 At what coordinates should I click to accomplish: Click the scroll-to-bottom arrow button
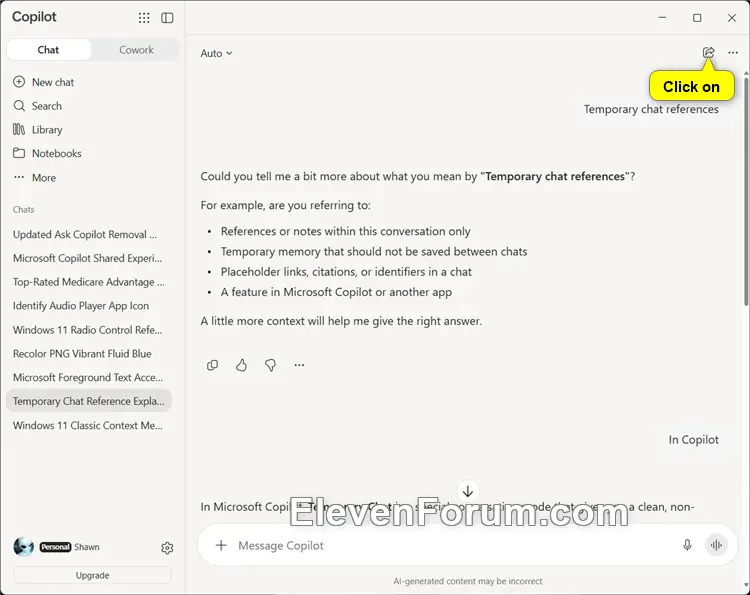pos(468,491)
